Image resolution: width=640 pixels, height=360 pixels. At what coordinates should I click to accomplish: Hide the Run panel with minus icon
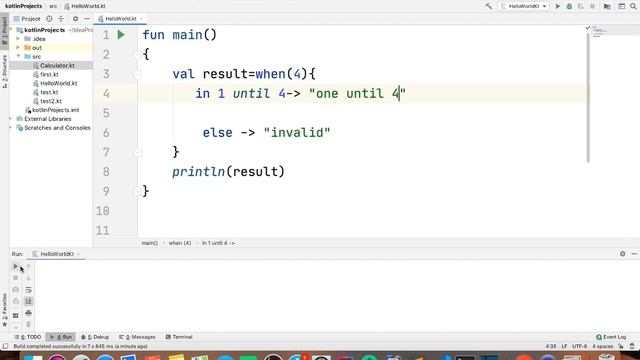coord(634,253)
